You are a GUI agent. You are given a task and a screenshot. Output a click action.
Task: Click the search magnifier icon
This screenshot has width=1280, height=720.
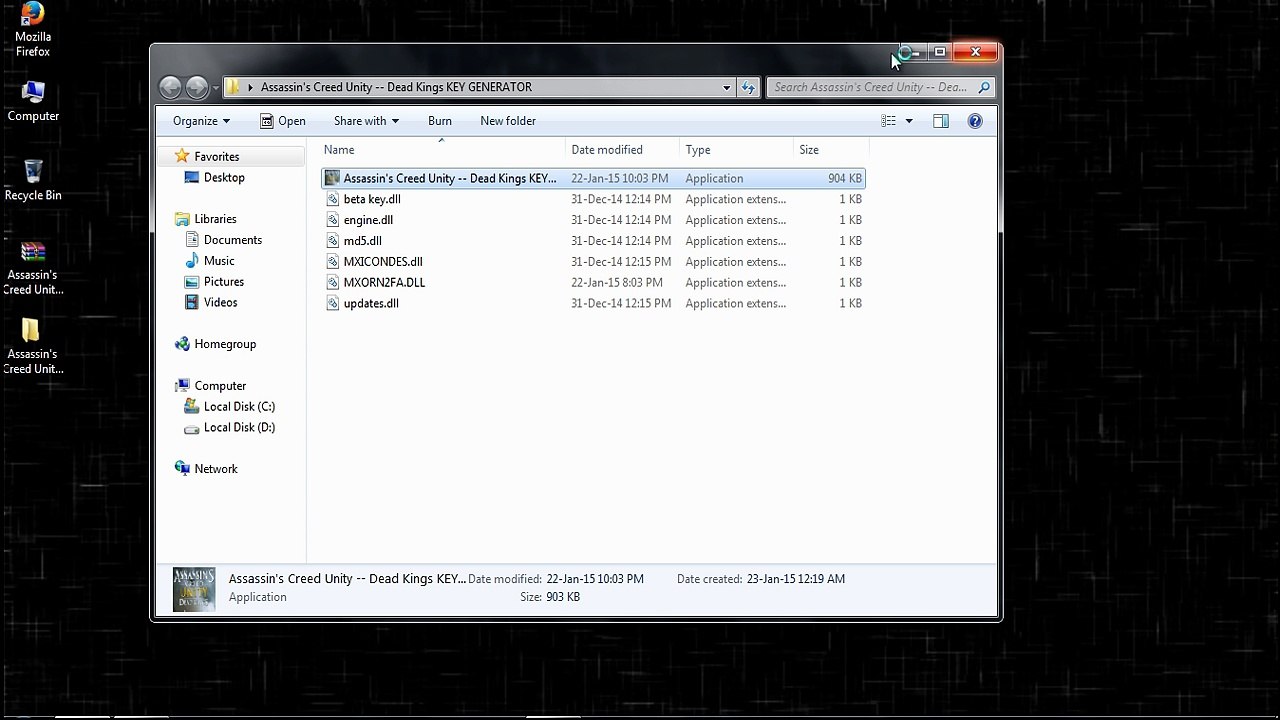tap(984, 87)
